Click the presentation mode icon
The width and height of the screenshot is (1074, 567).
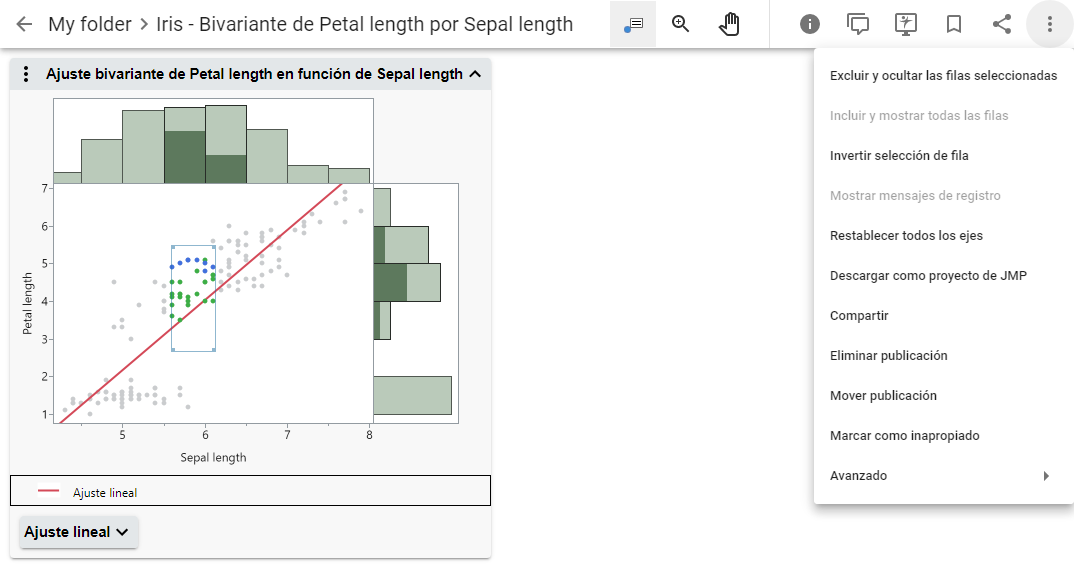pos(906,24)
